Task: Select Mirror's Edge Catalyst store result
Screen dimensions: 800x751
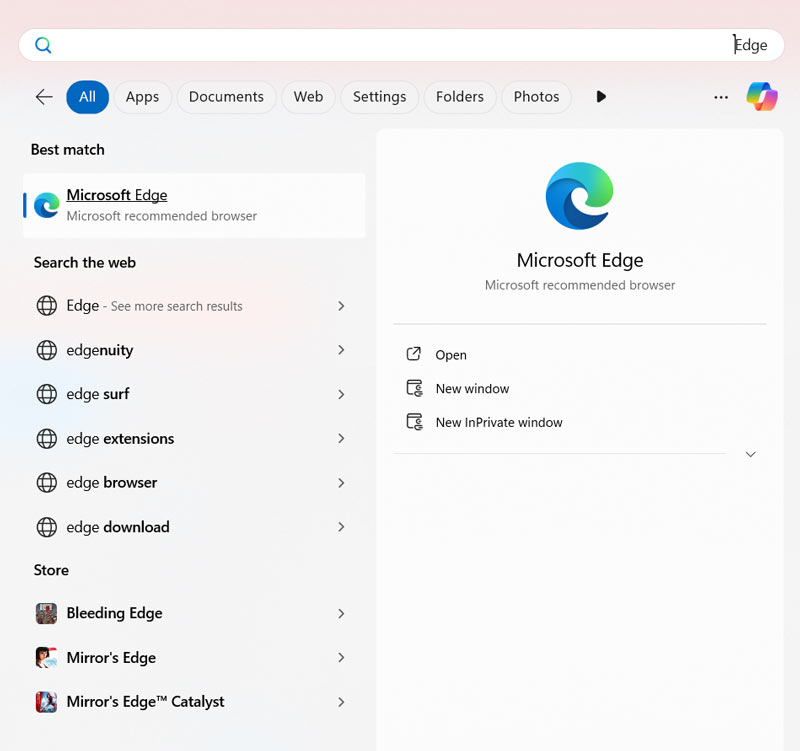Action: pos(194,702)
